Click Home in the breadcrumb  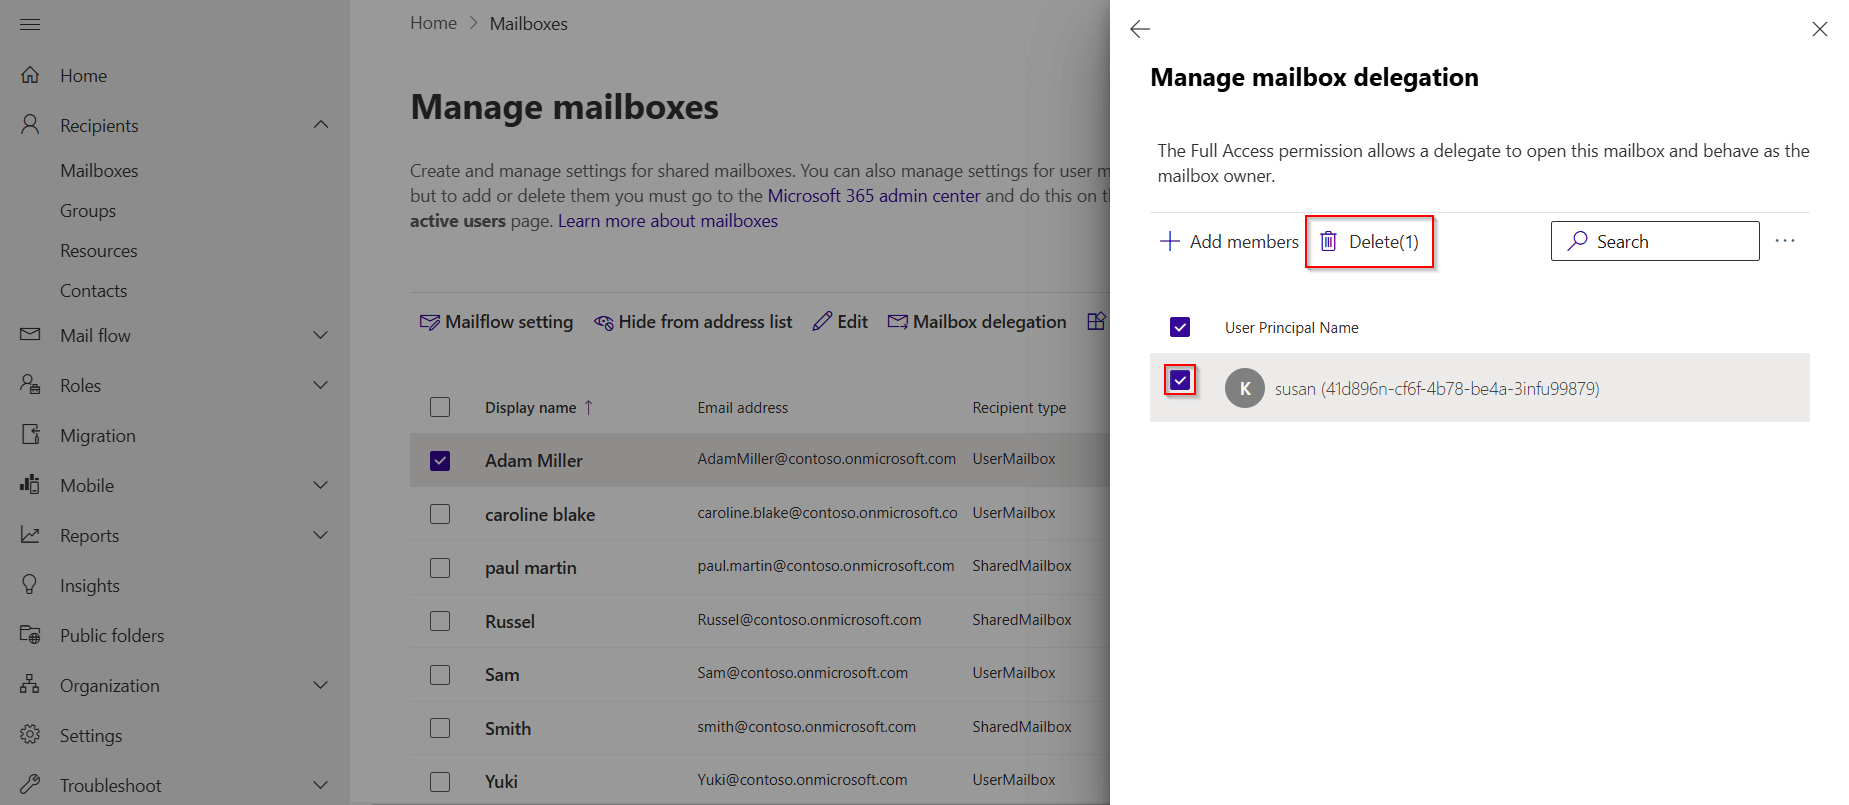433,23
